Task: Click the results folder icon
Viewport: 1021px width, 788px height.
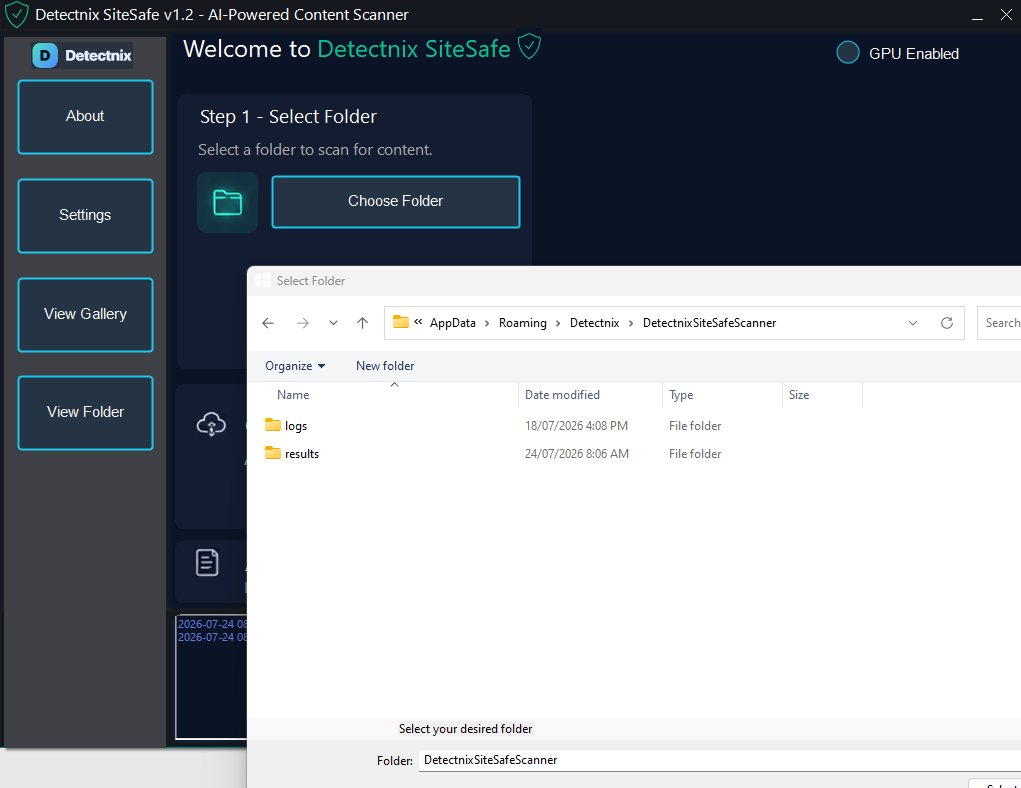Action: pos(273,453)
